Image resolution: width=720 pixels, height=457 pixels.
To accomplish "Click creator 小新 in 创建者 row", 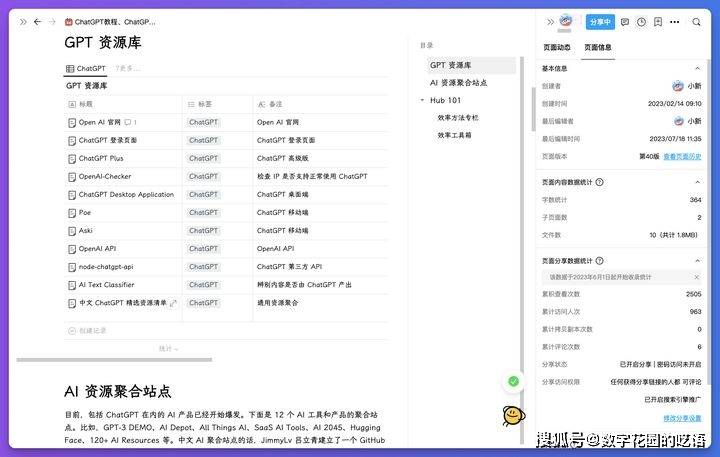I will click(x=686, y=86).
